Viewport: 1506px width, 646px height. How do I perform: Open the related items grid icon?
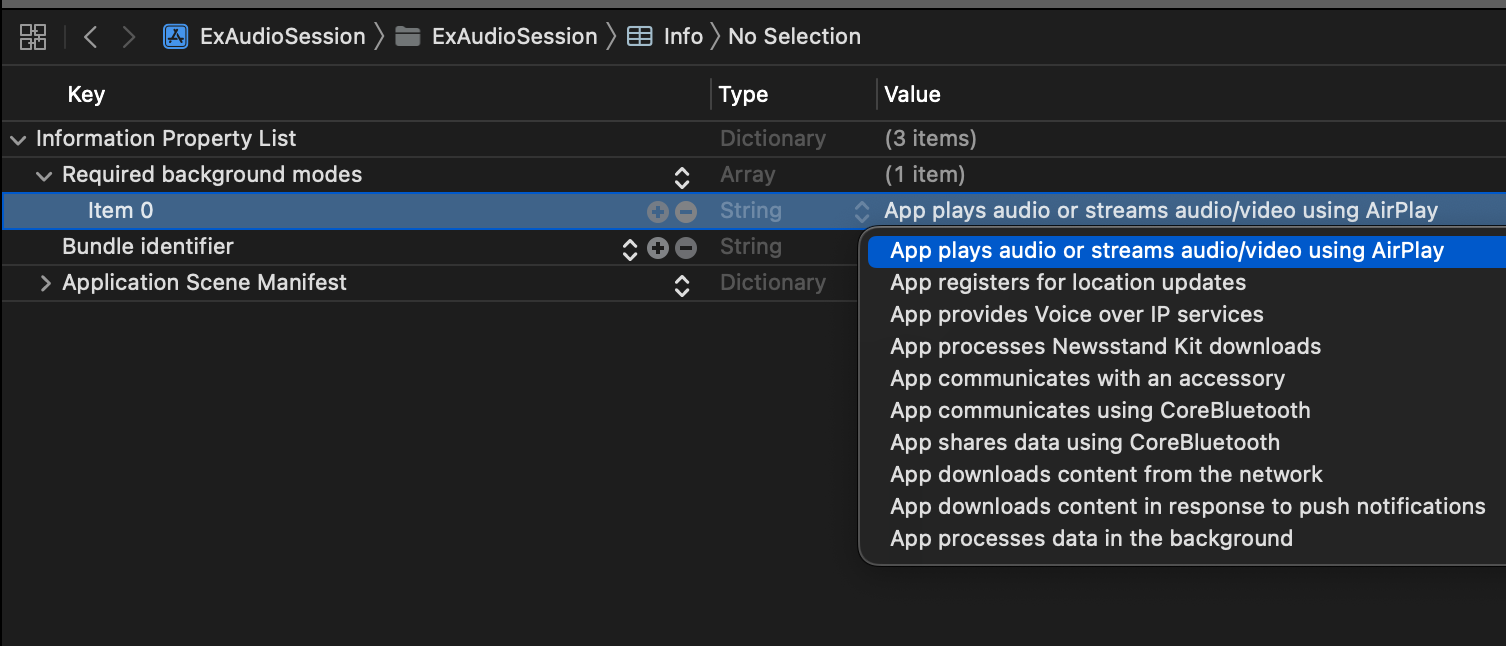pyautogui.click(x=33, y=37)
